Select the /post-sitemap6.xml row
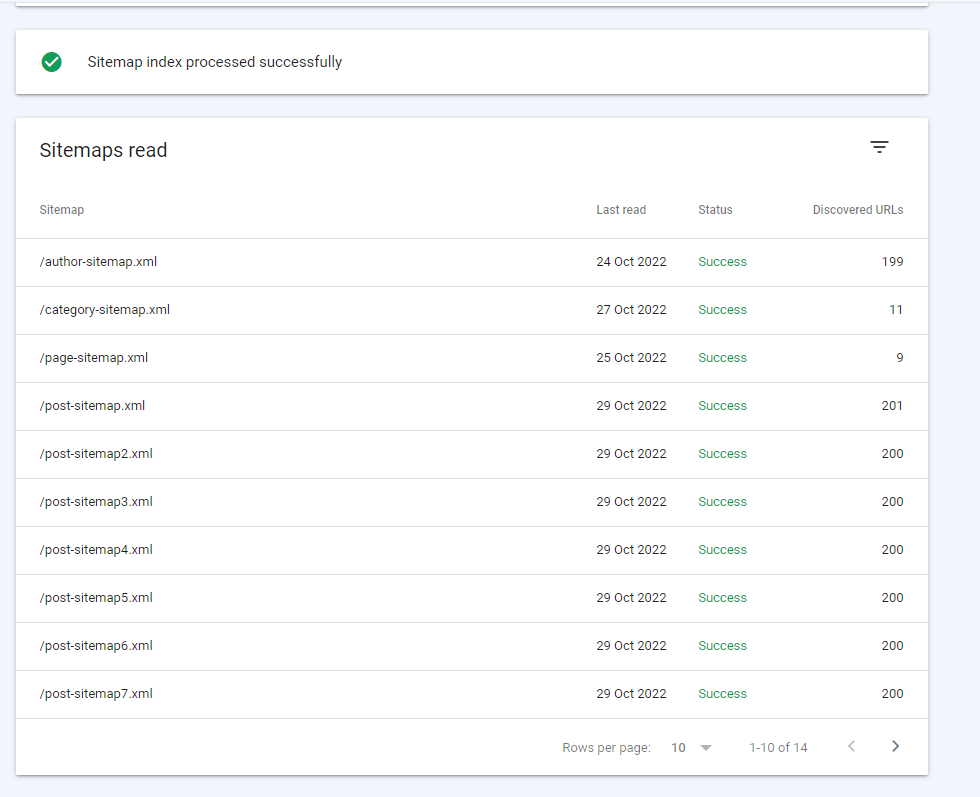 96,646
